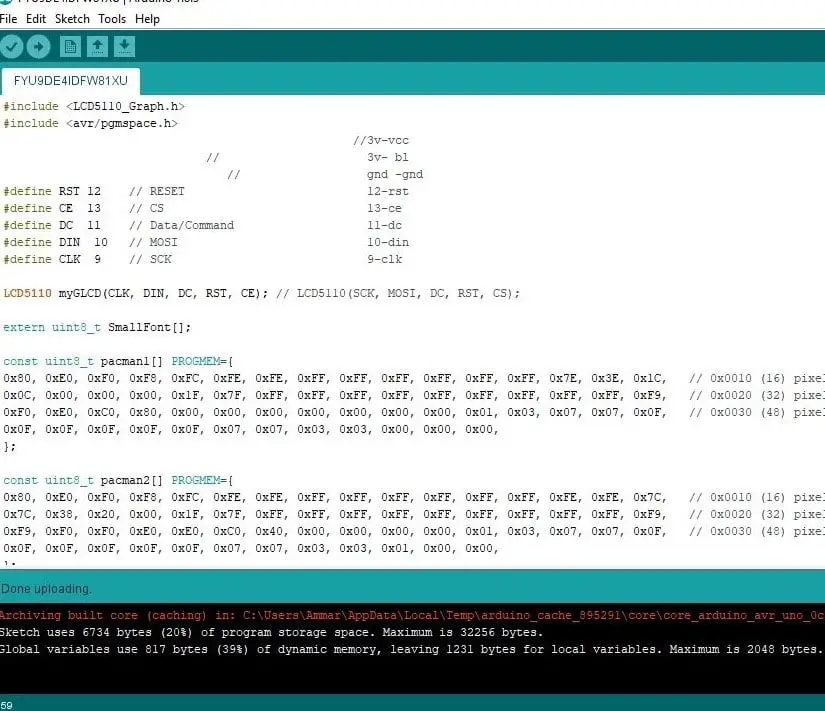Click the '12-rst' wiring note
The width and height of the screenshot is (825, 711).
(x=388, y=191)
